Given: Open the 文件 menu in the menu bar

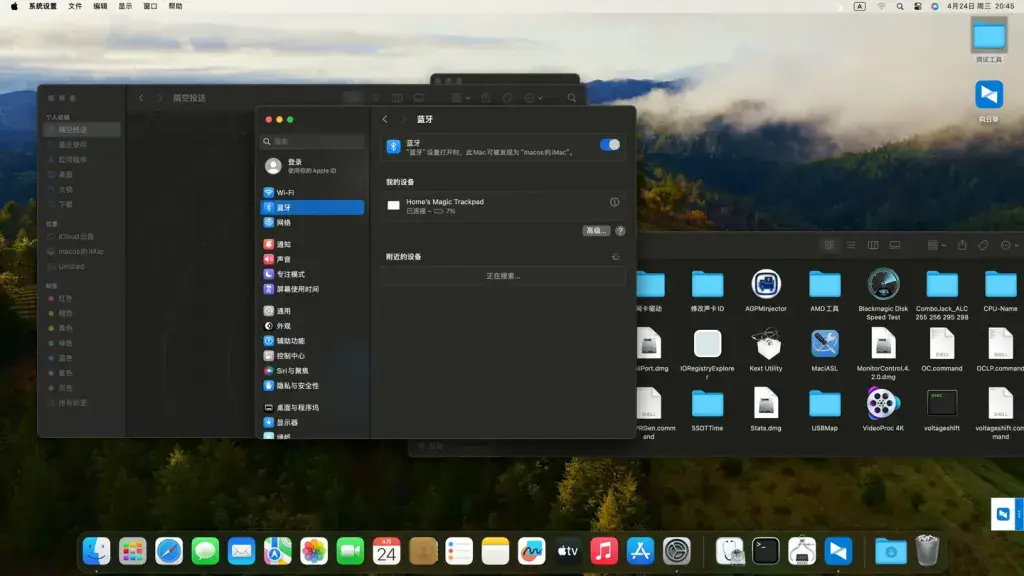Looking at the screenshot, I should tap(75, 6).
